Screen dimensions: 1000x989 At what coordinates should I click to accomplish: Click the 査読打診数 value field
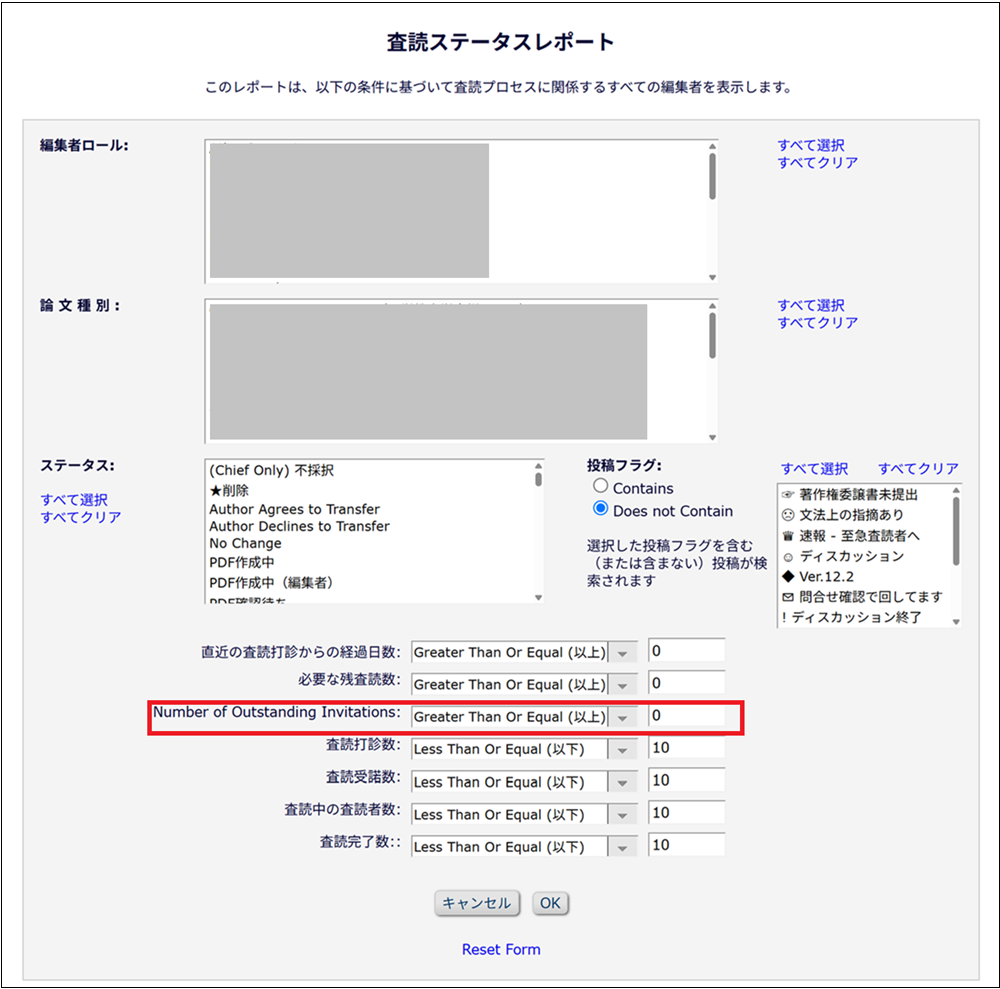[x=687, y=747]
